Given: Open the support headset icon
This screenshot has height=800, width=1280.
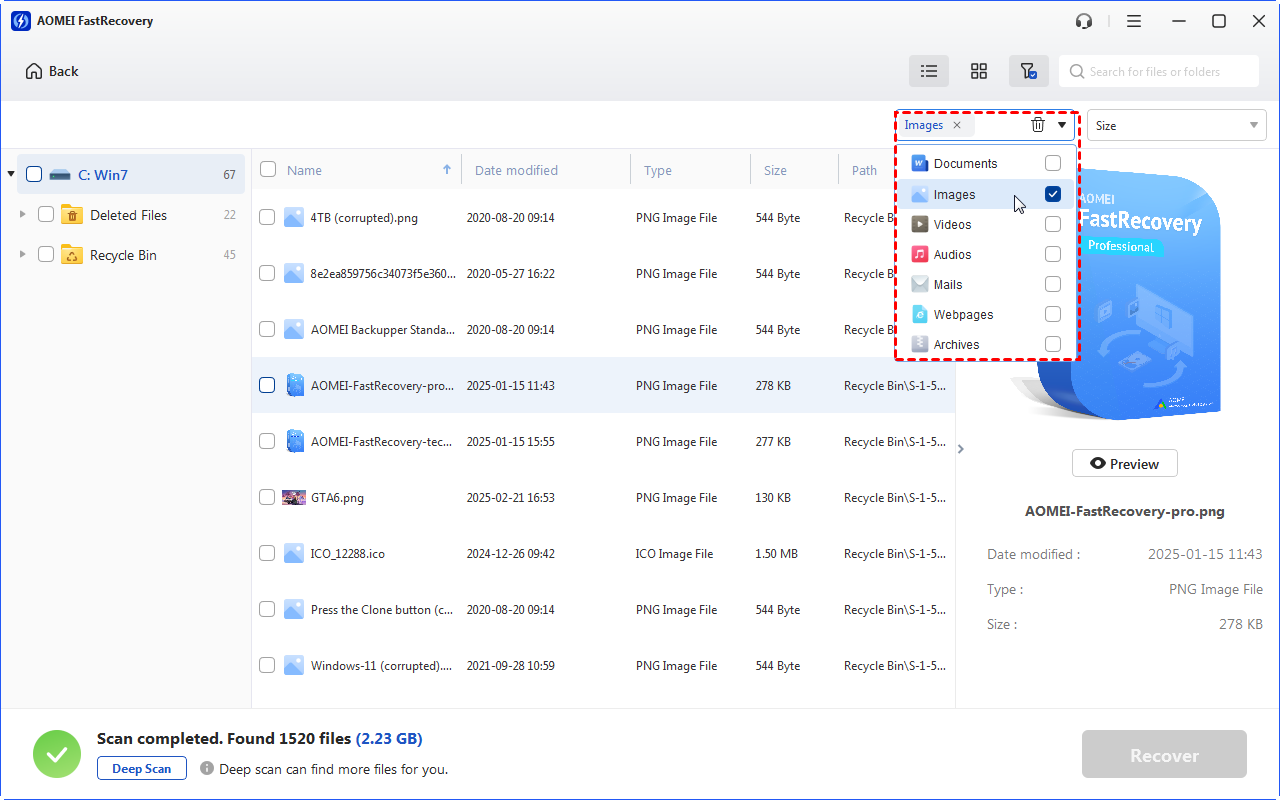Looking at the screenshot, I should (1084, 21).
